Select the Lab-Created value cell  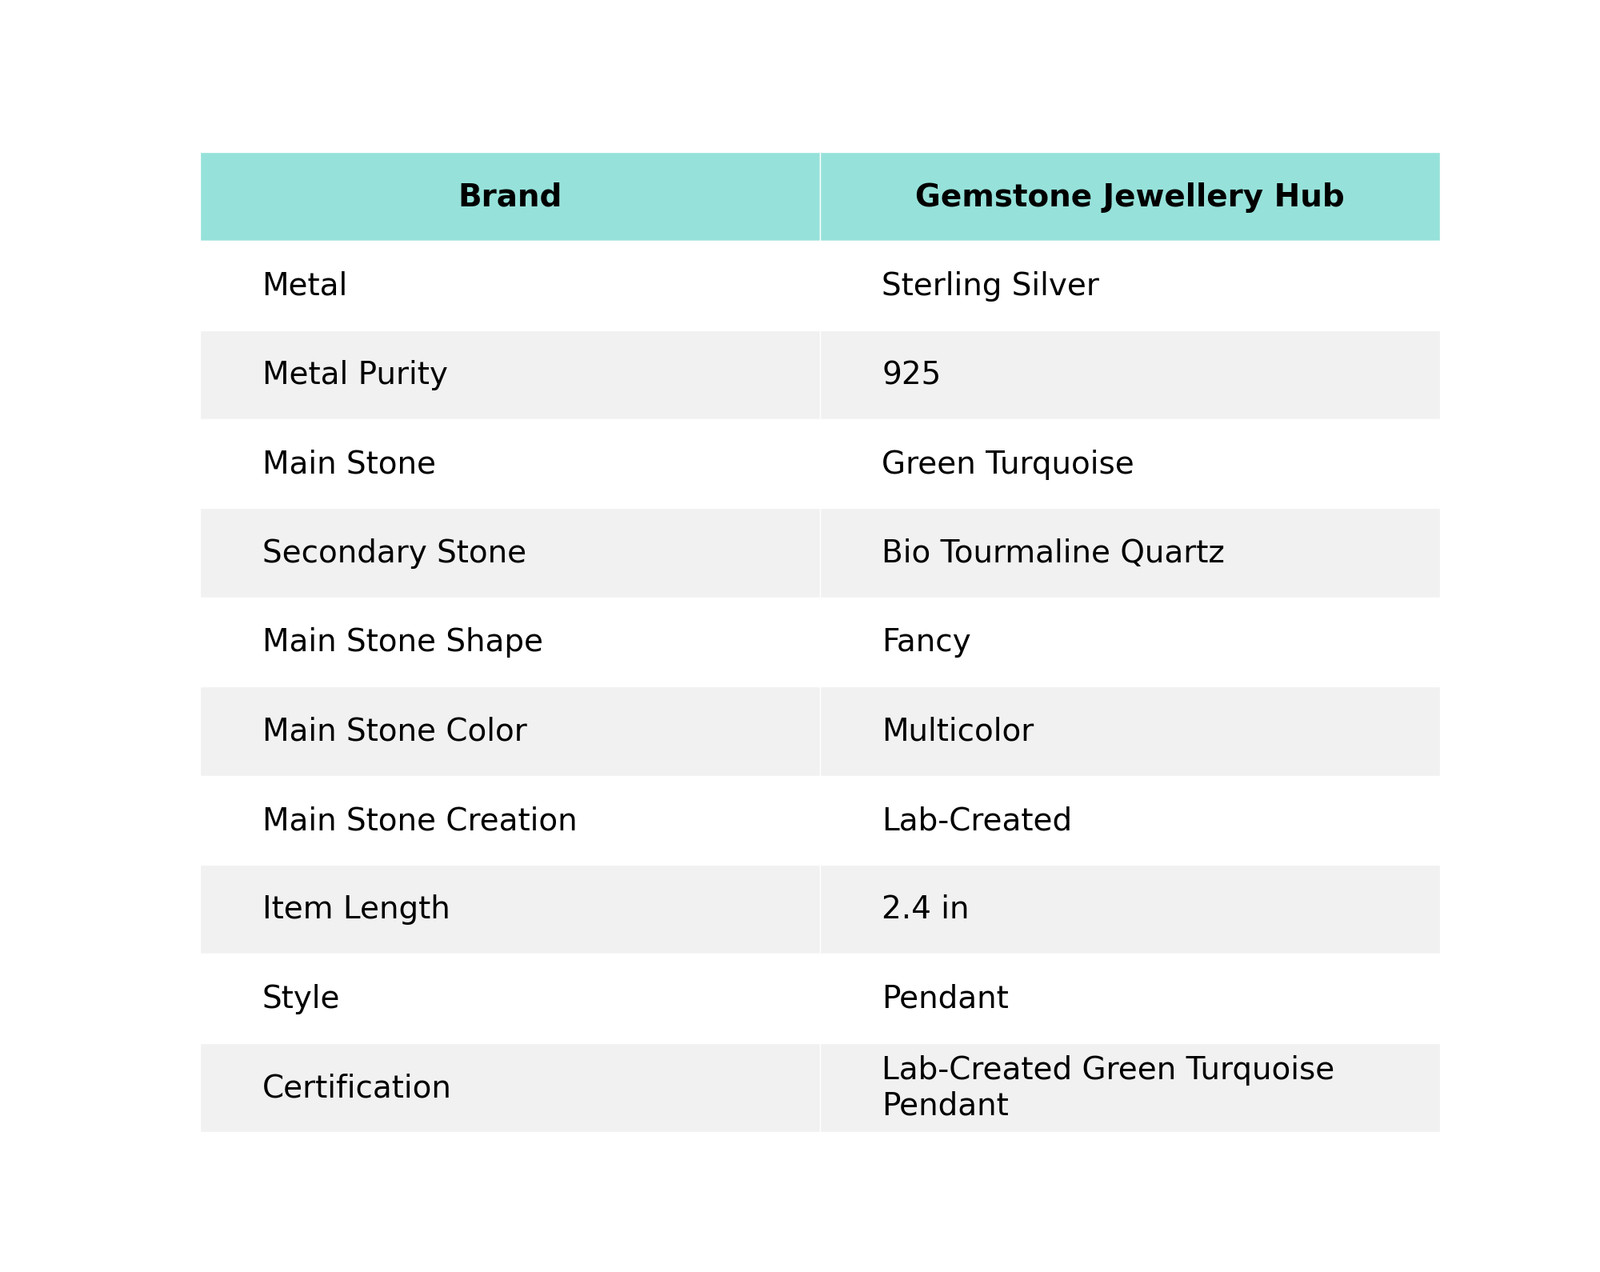coord(1129,820)
